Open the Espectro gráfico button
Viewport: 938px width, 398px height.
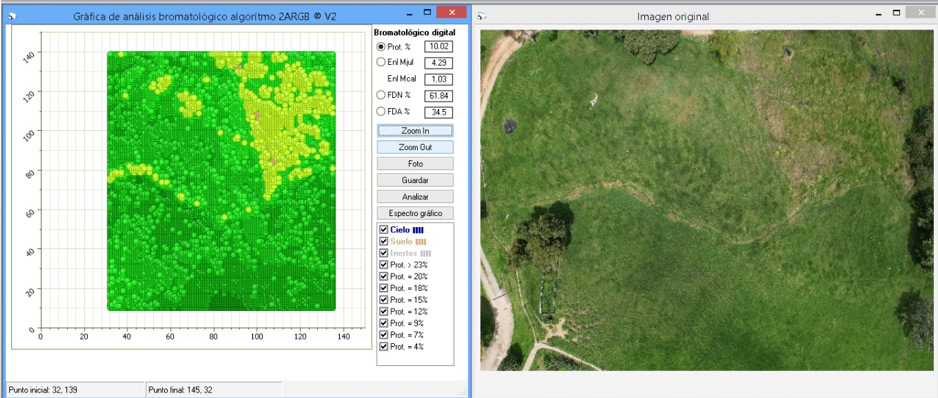pyautogui.click(x=415, y=212)
